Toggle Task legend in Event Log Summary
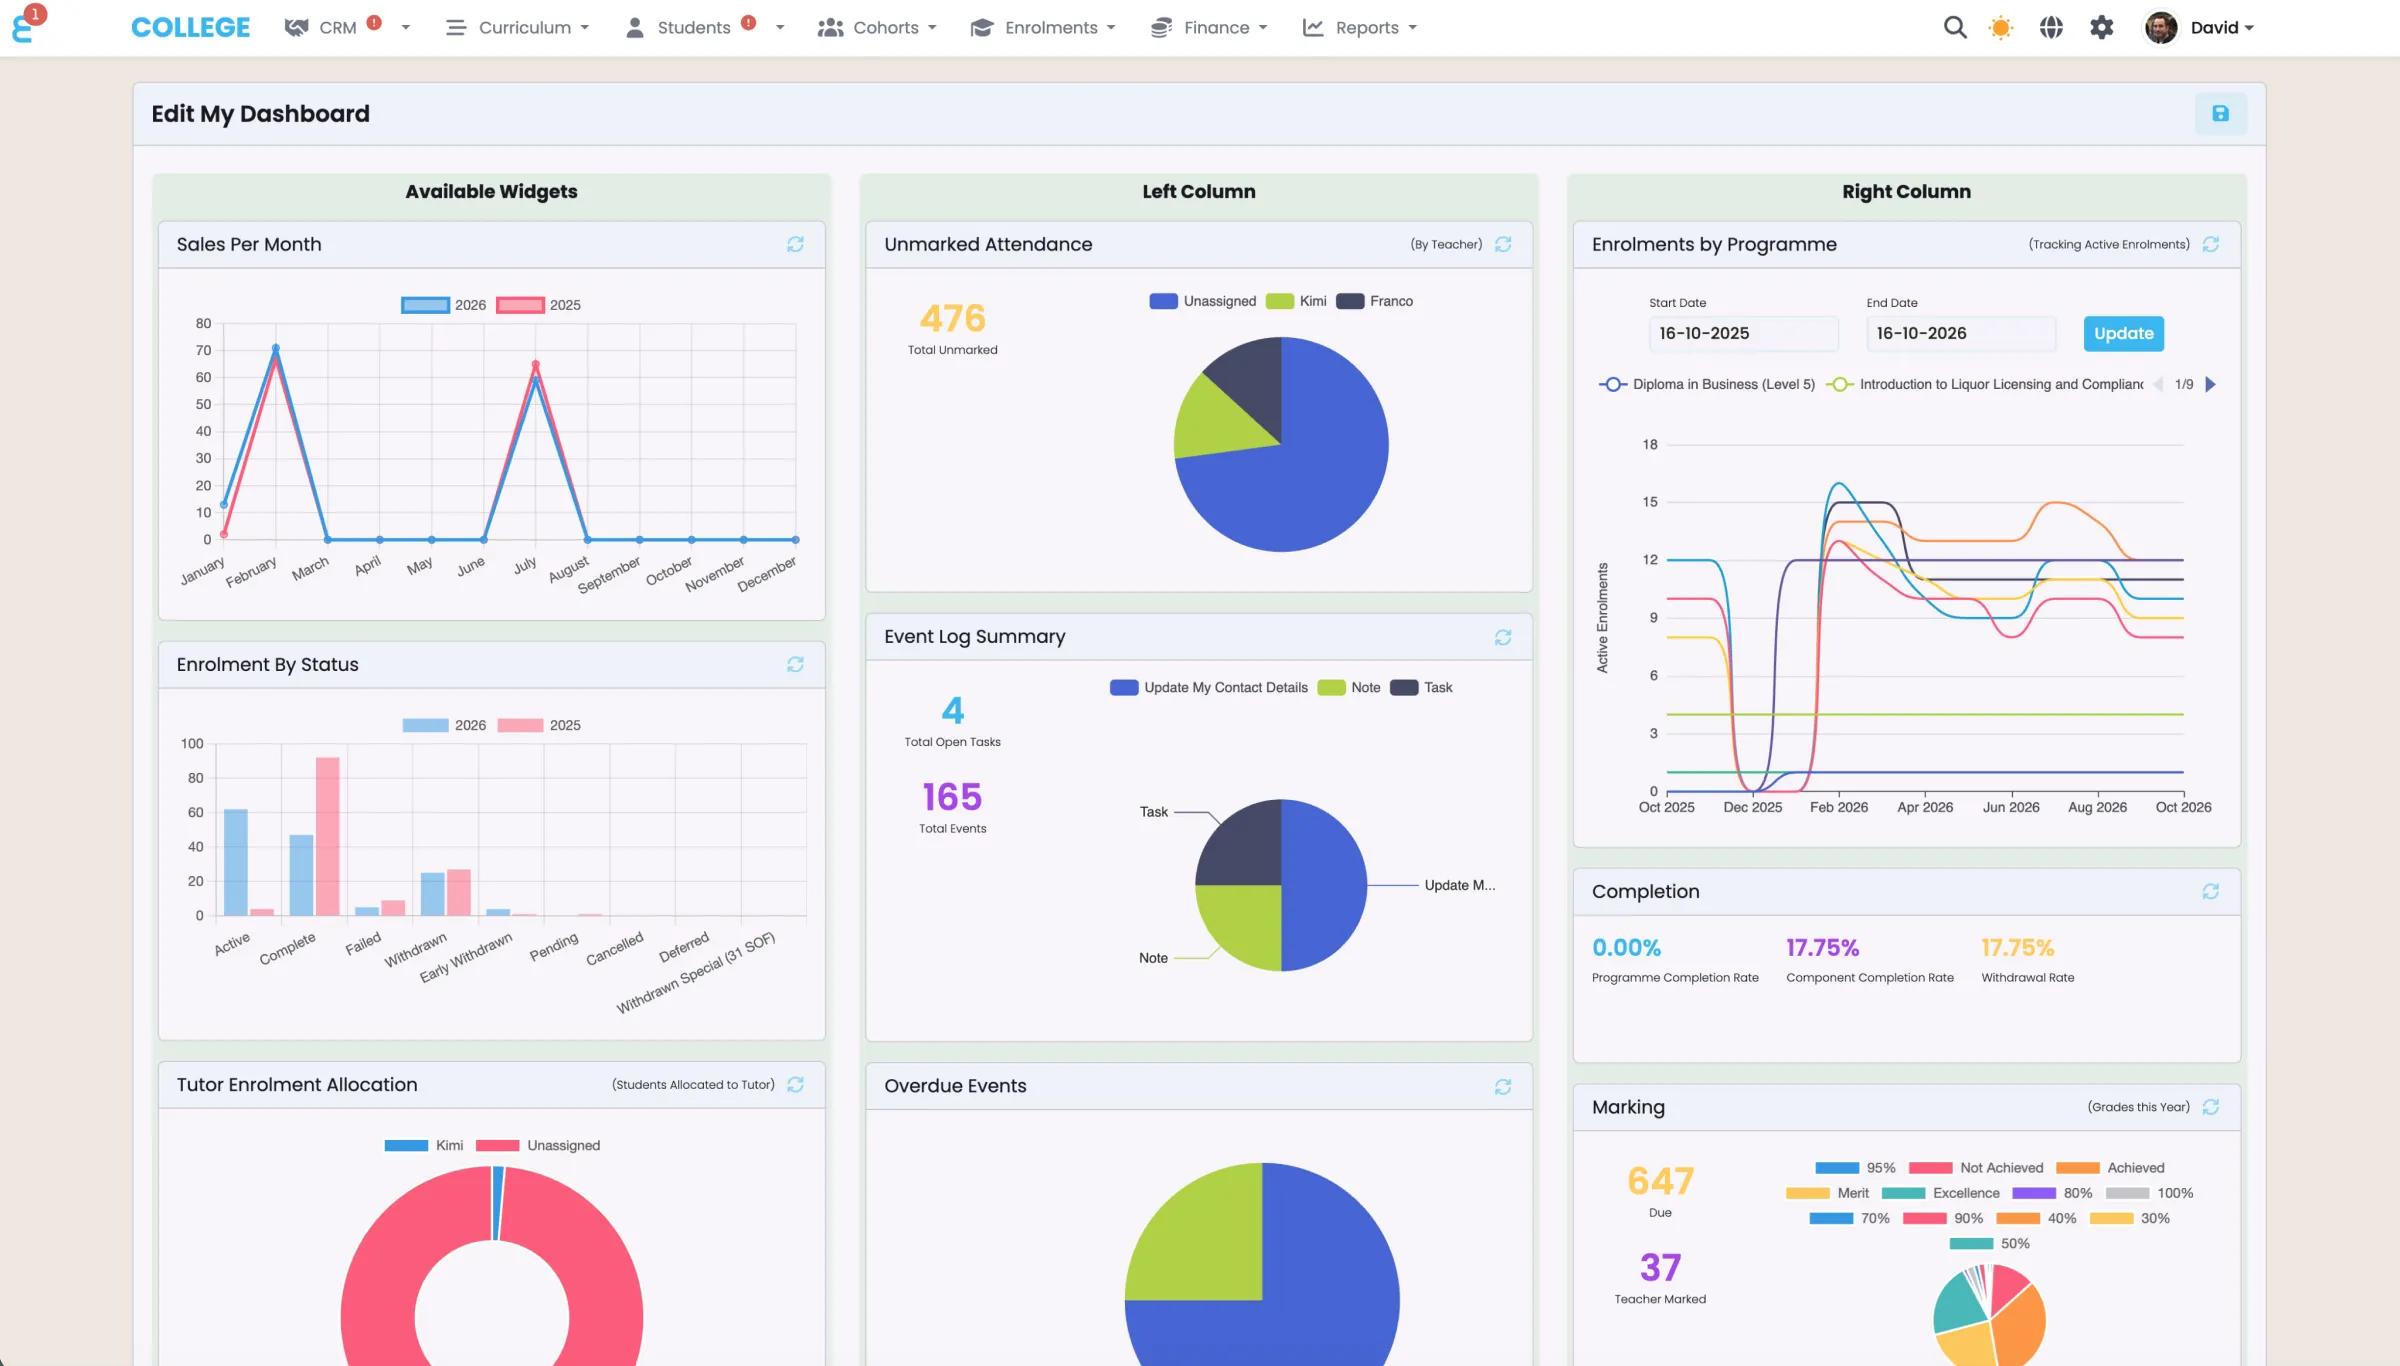2400x1366 pixels. [1420, 687]
